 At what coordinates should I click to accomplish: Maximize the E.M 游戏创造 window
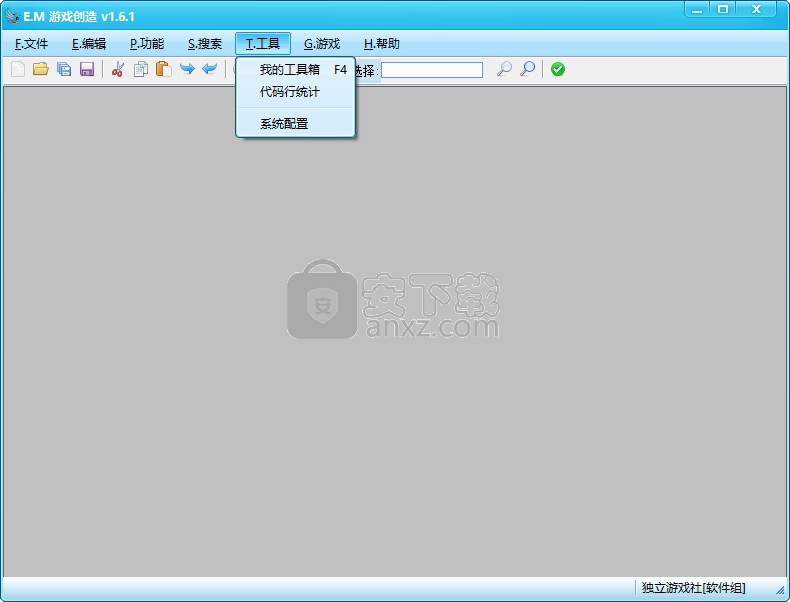coord(722,9)
